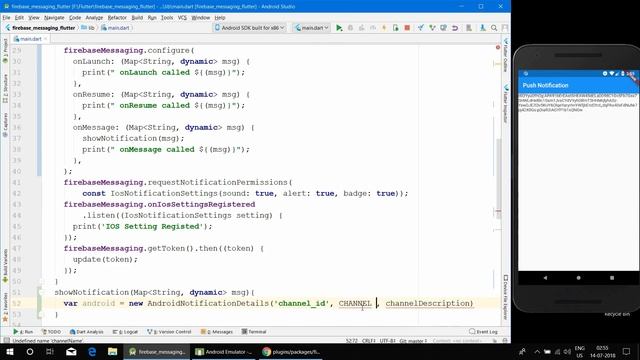This screenshot has height=360, width=640.
Task: Open the Help menu
Action: (x=220, y=18)
